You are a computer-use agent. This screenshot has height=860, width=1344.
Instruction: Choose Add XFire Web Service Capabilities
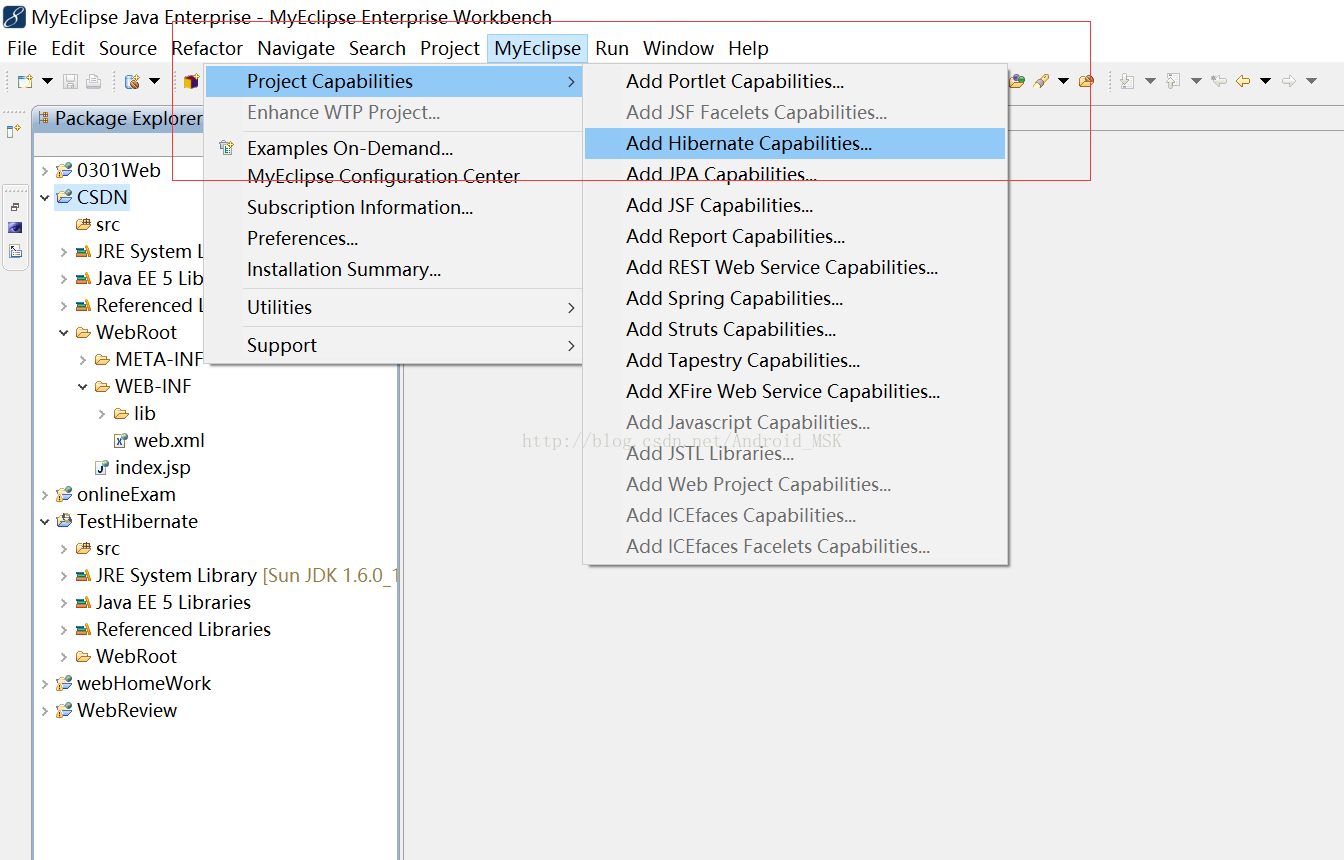click(795, 391)
